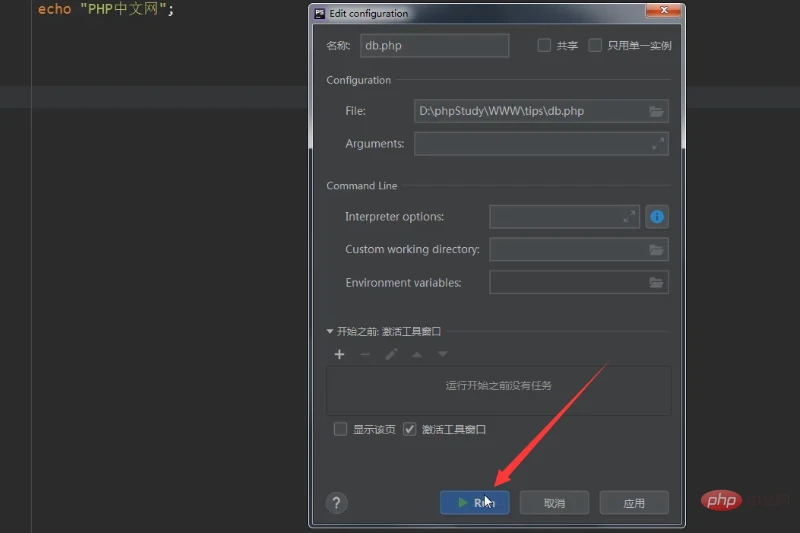Viewport: 800px width, 533px height.
Task: Focus the Arguments input field
Action: point(541,144)
